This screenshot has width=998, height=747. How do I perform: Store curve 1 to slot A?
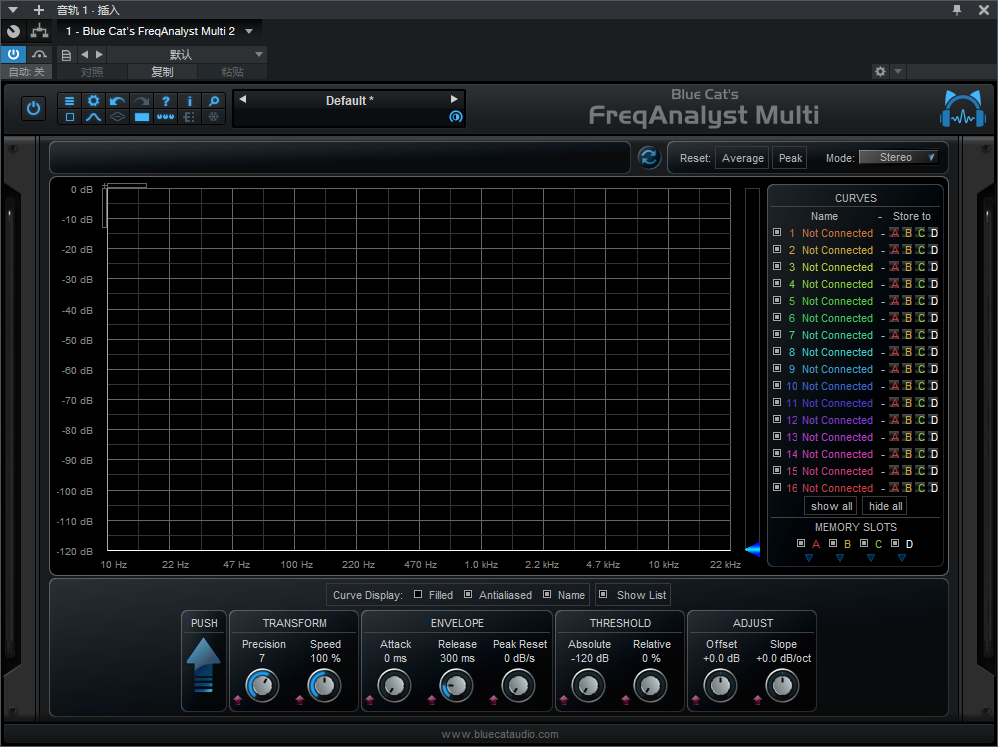(894, 233)
